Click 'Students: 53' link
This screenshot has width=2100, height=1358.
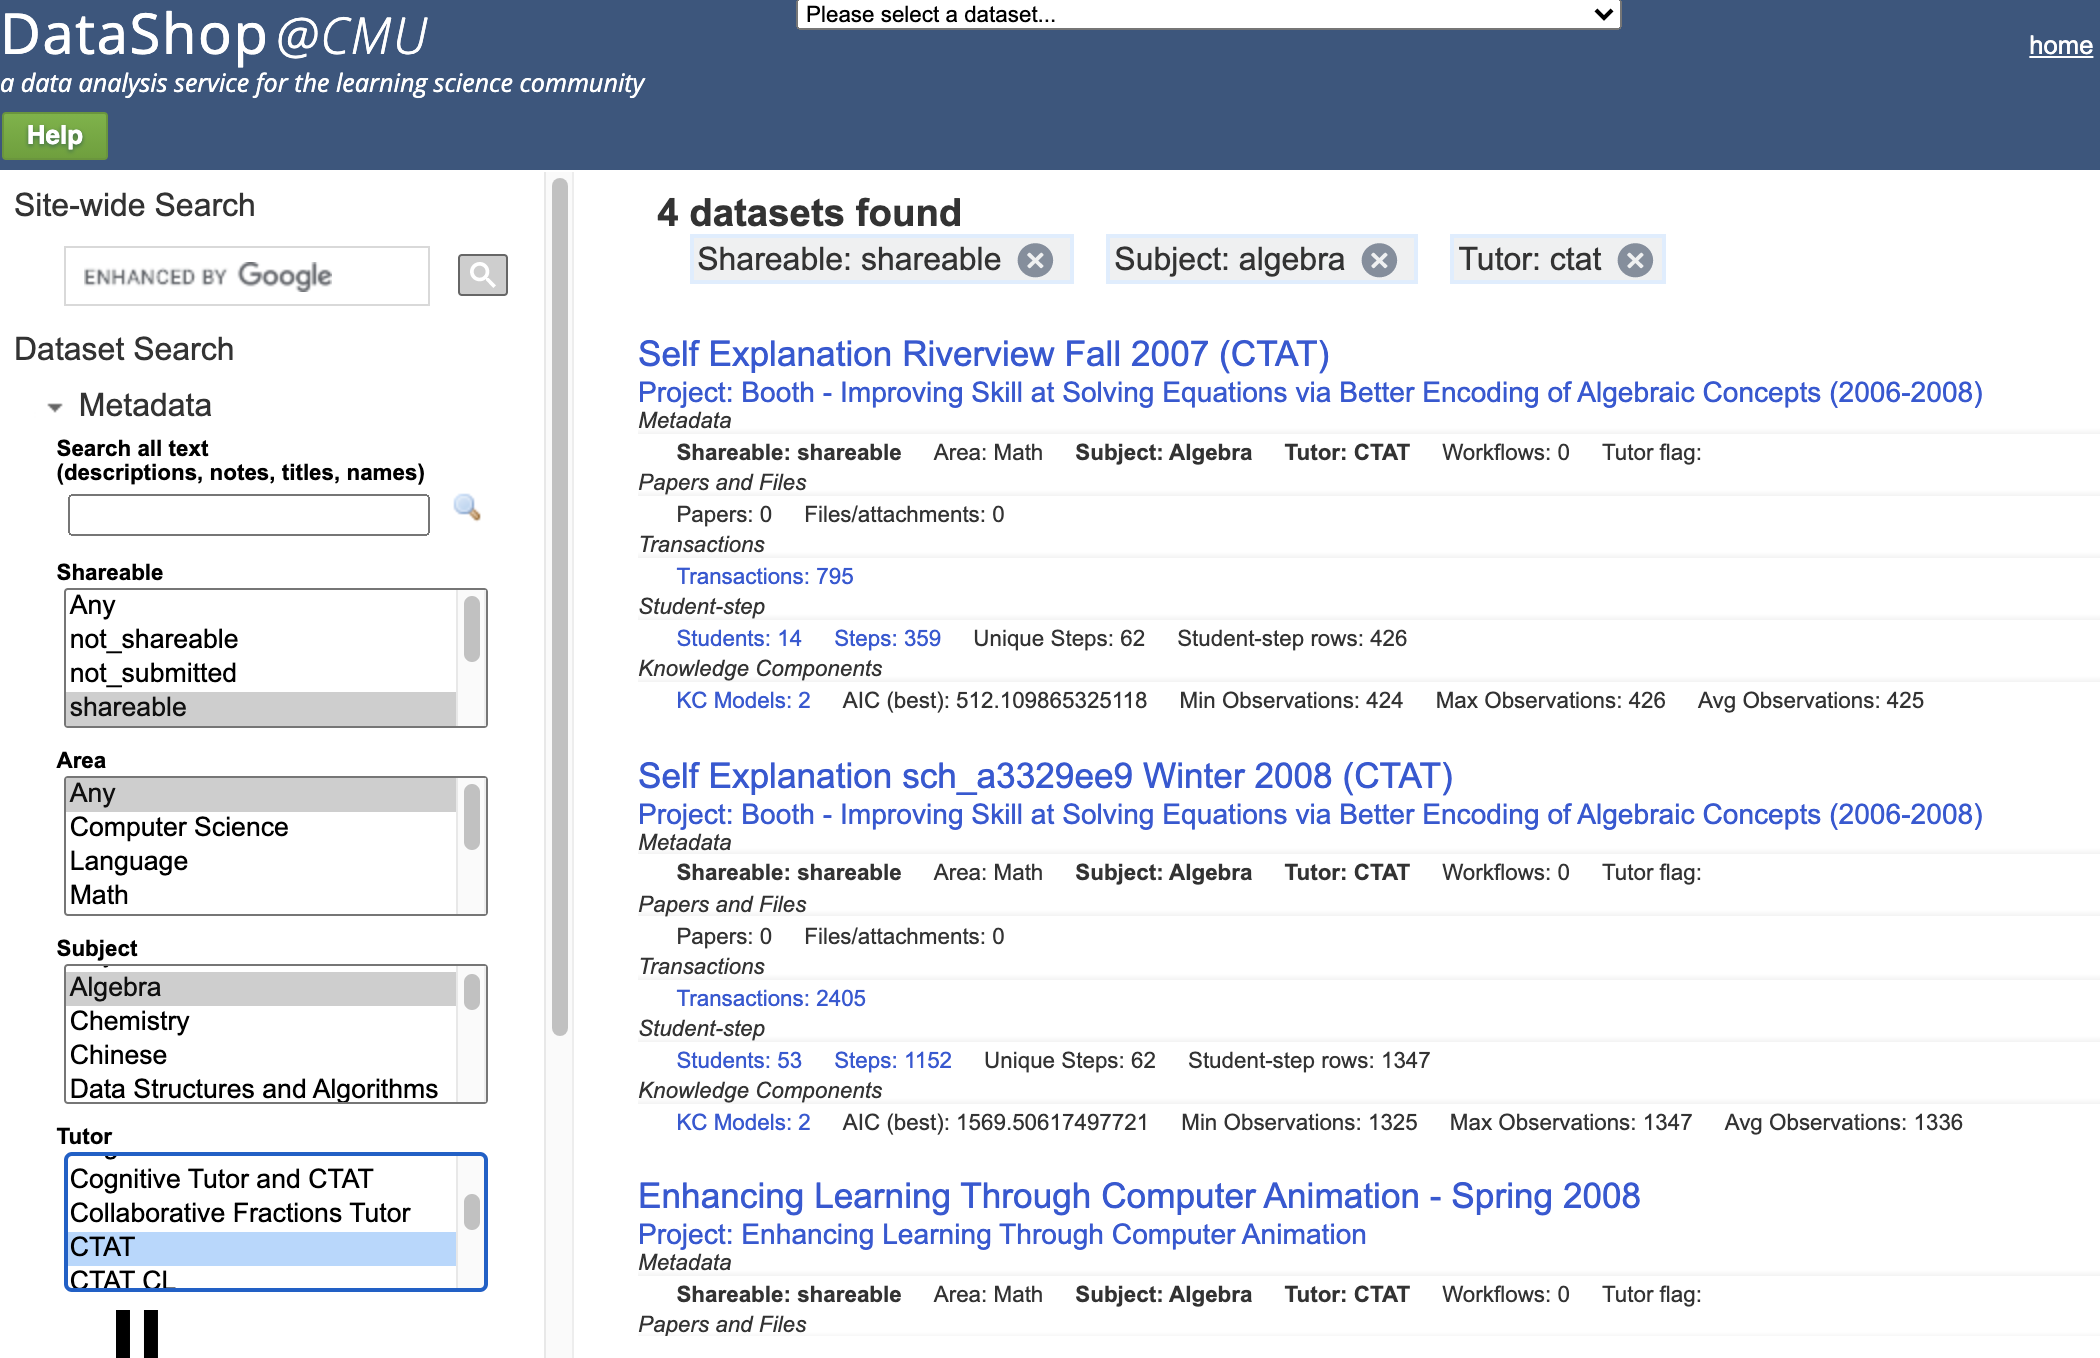coord(739,1061)
